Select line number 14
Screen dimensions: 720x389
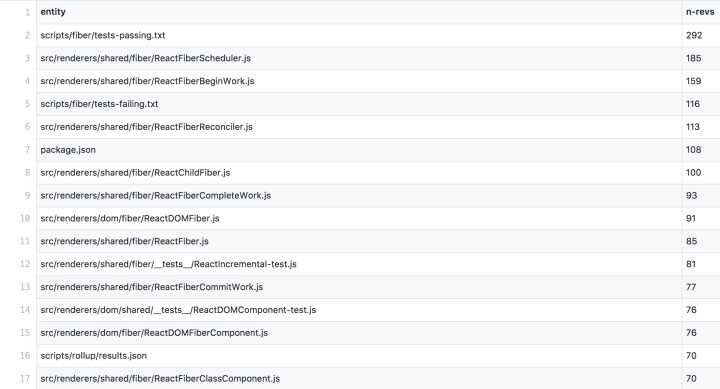[25, 310]
